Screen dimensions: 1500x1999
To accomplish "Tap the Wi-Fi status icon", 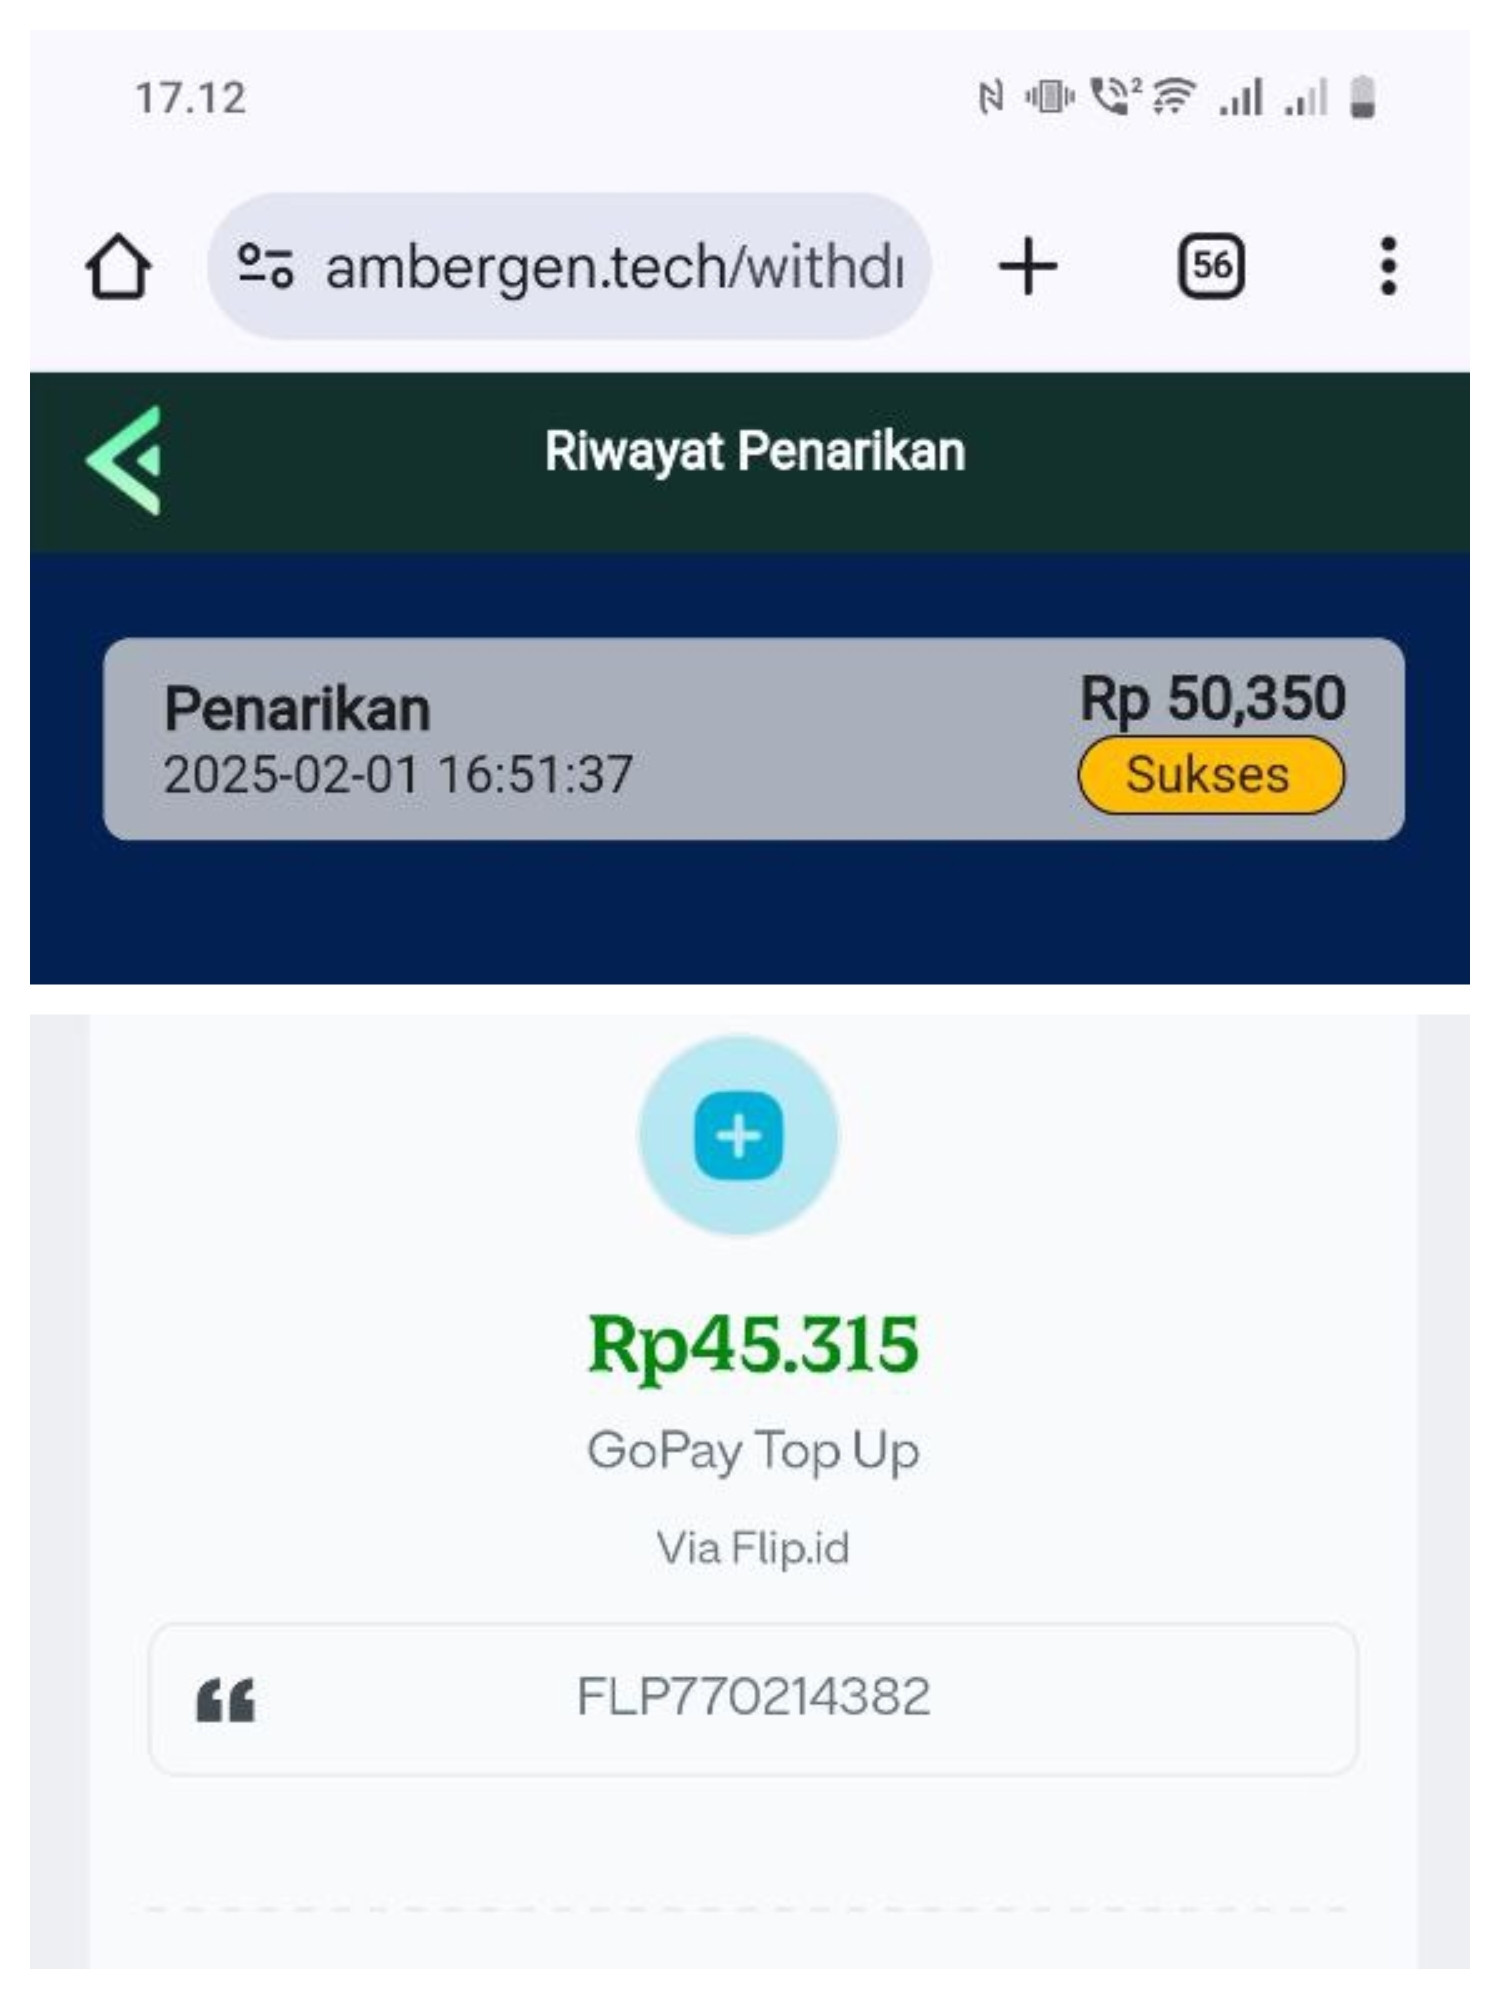I will coord(1174,97).
